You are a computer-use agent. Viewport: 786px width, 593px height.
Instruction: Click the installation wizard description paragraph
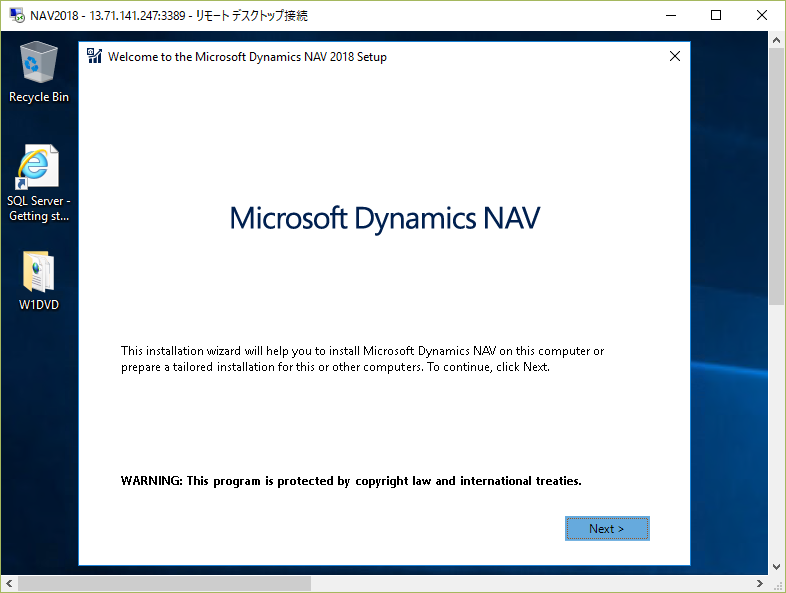coord(362,359)
